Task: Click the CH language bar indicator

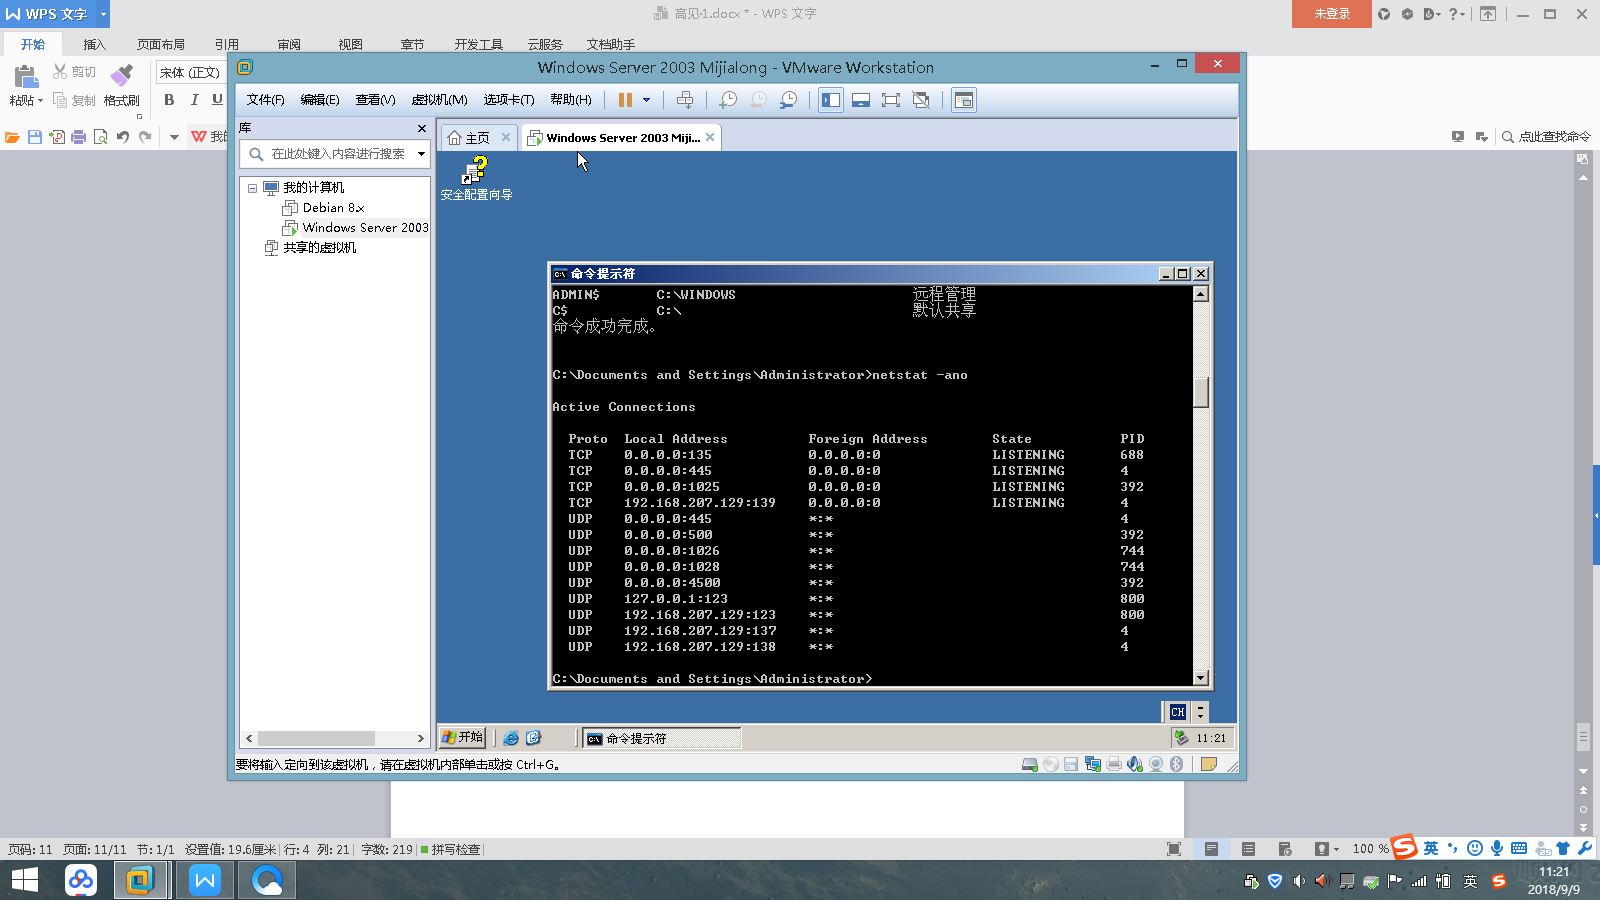Action: 1178,712
